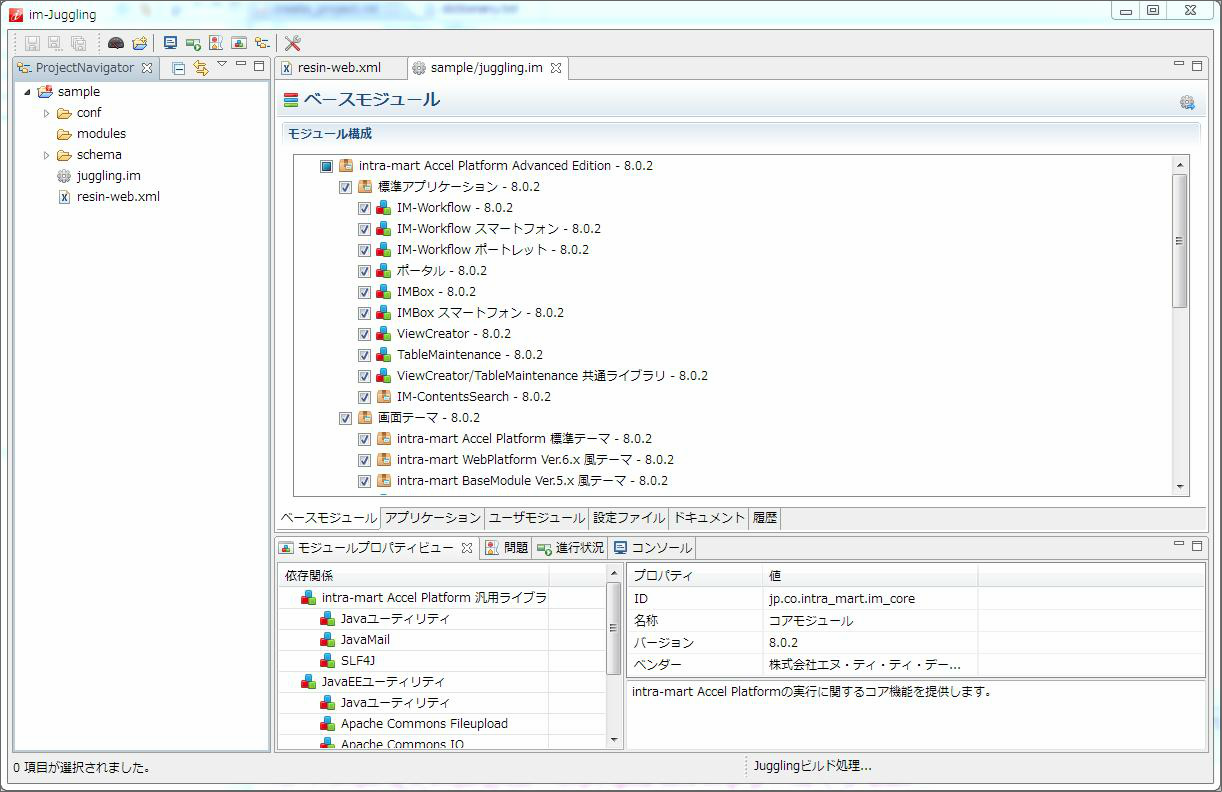Click the module list vertical scrollbar thumb
Image resolution: width=1222 pixels, height=792 pixels.
pos(1180,240)
